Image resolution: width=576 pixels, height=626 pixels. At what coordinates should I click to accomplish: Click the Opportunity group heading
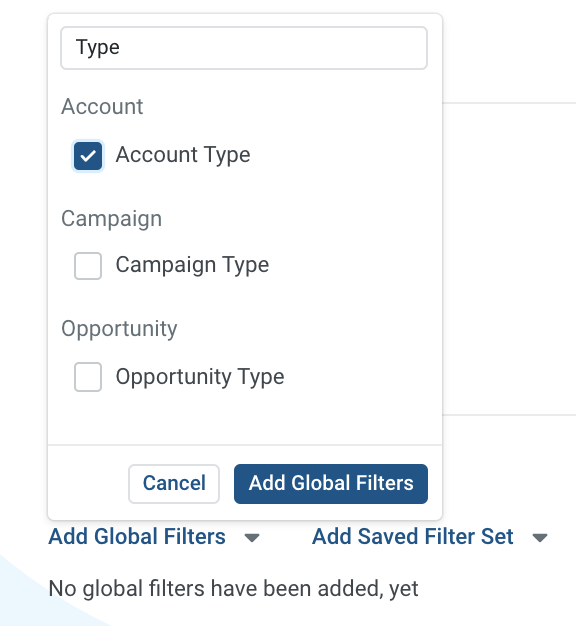[x=119, y=329]
